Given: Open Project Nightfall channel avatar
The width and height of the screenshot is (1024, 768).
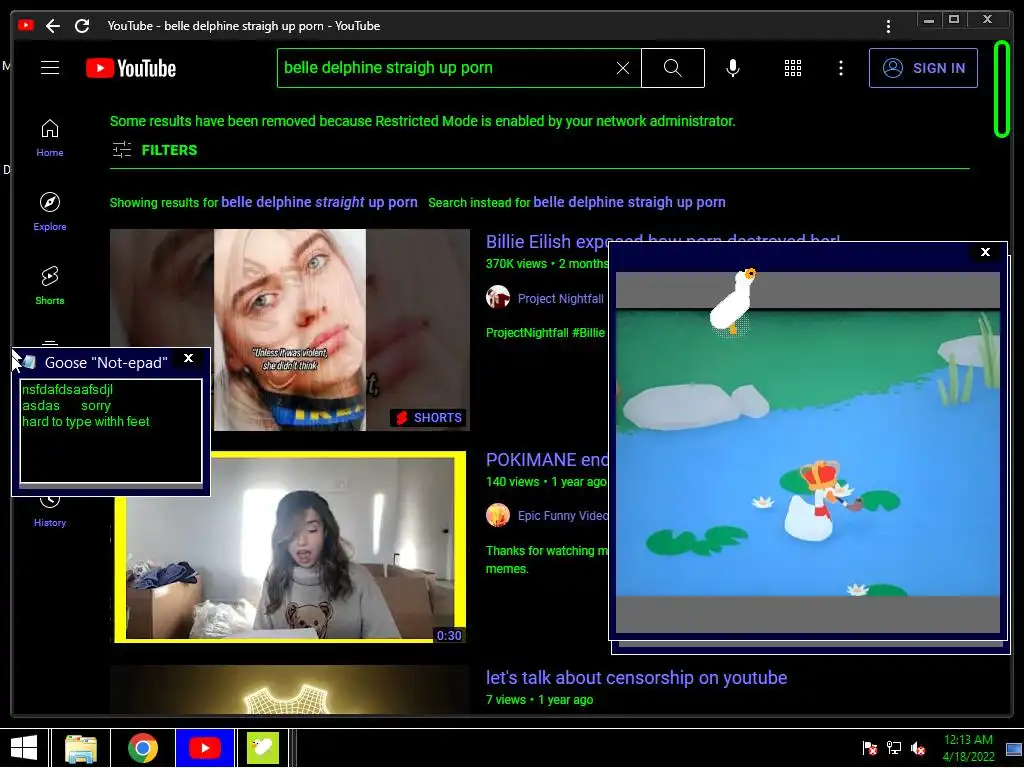Looking at the screenshot, I should pyautogui.click(x=498, y=297).
